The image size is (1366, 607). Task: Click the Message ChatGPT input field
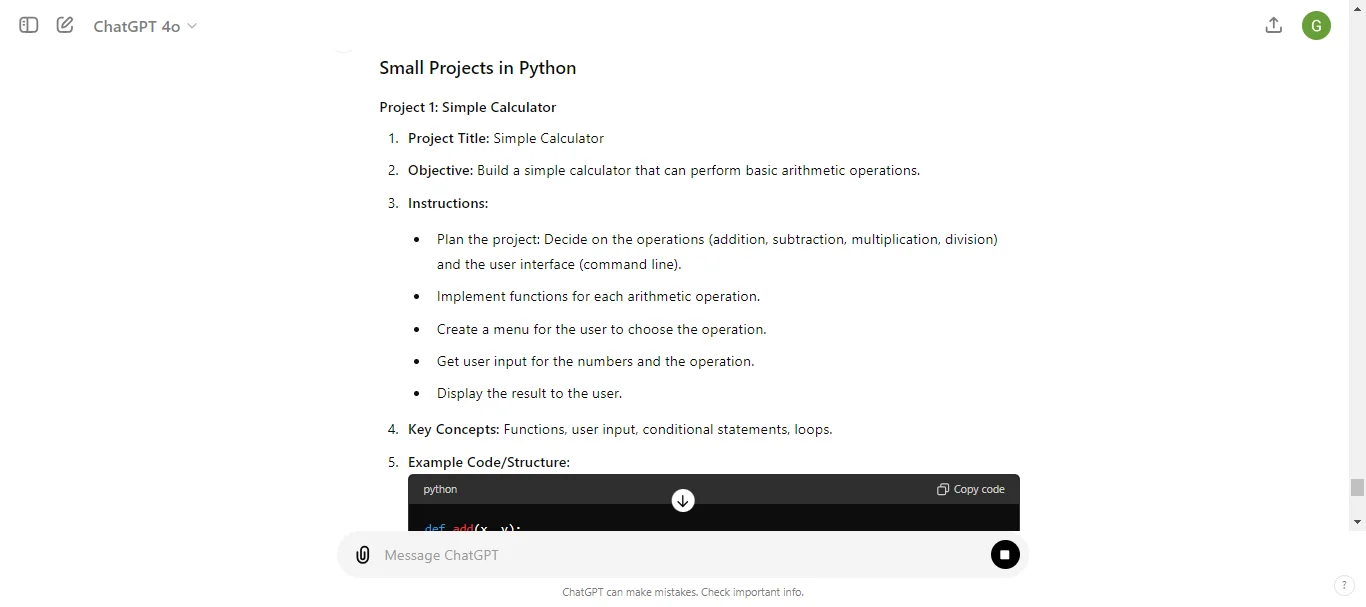[x=600, y=555]
